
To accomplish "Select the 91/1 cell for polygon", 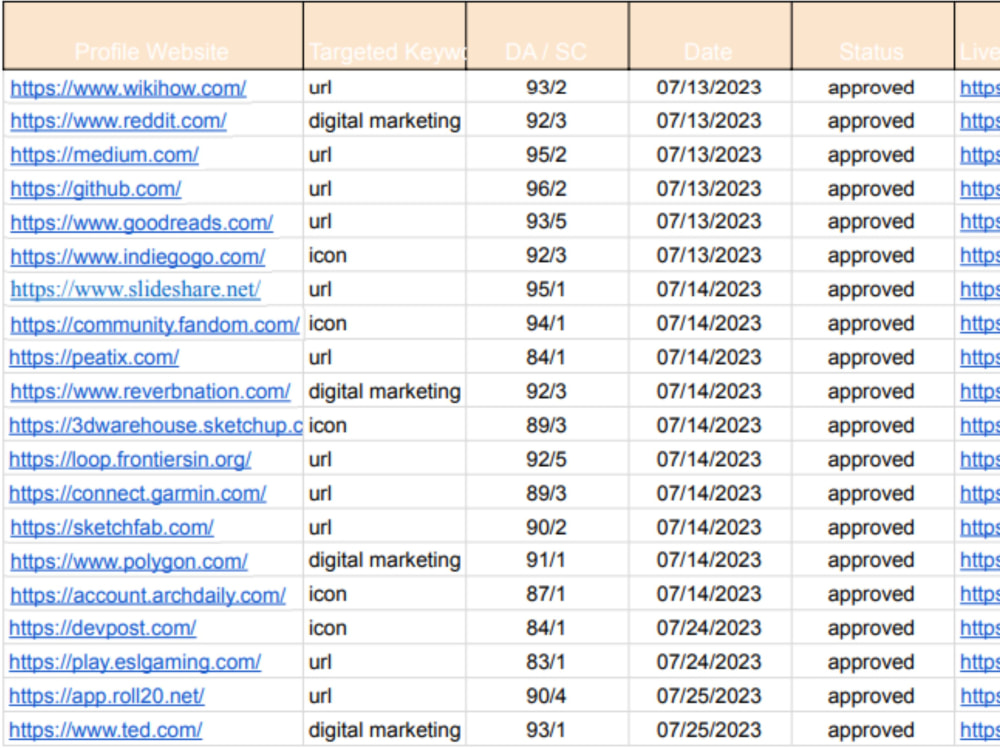I will (546, 560).
